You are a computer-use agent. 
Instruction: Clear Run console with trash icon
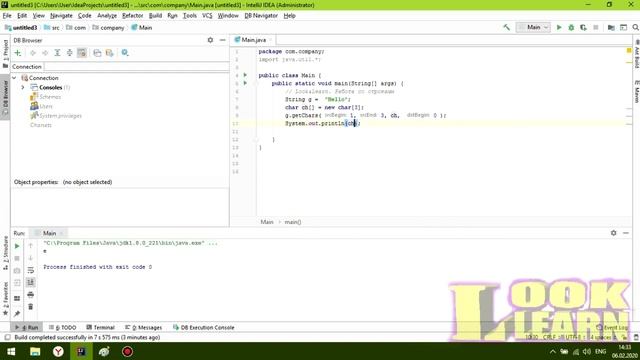click(31, 307)
